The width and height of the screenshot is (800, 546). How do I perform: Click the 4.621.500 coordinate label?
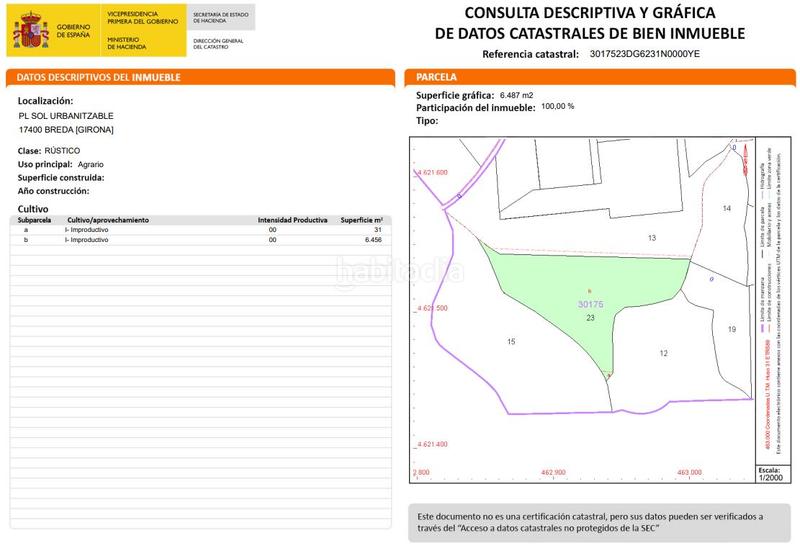point(433,308)
